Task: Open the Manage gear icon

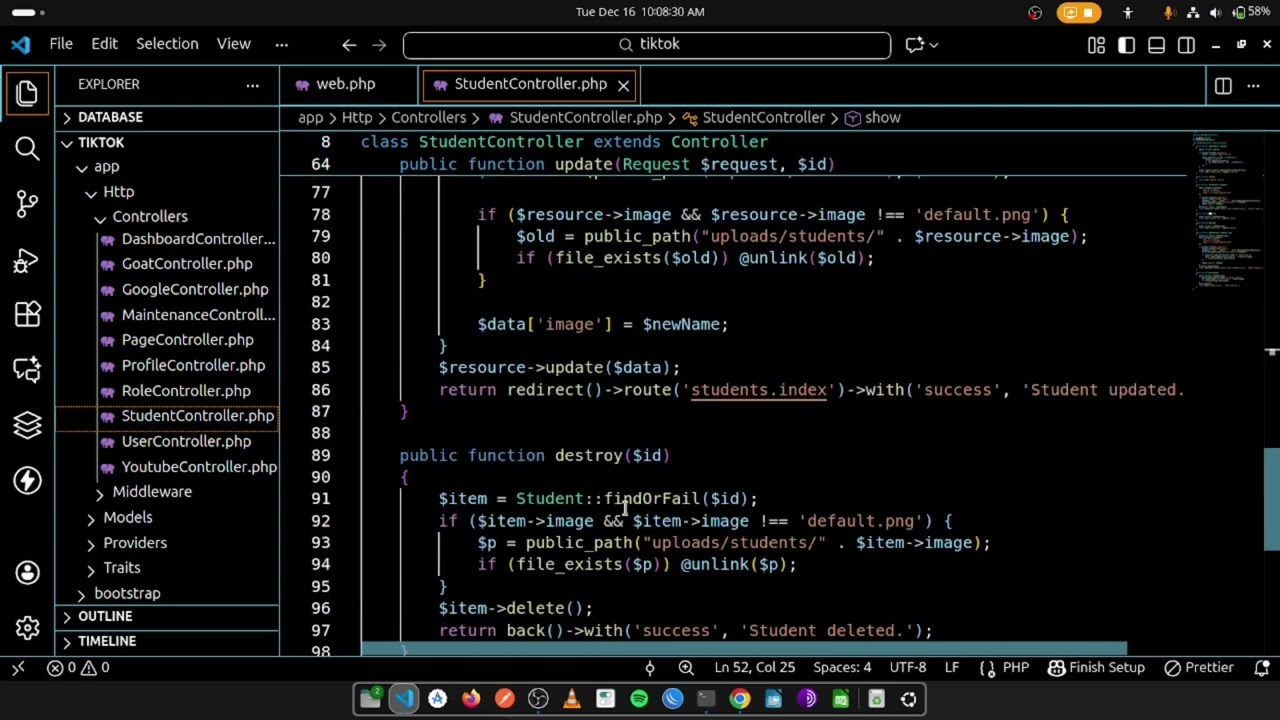Action: pos(27,627)
